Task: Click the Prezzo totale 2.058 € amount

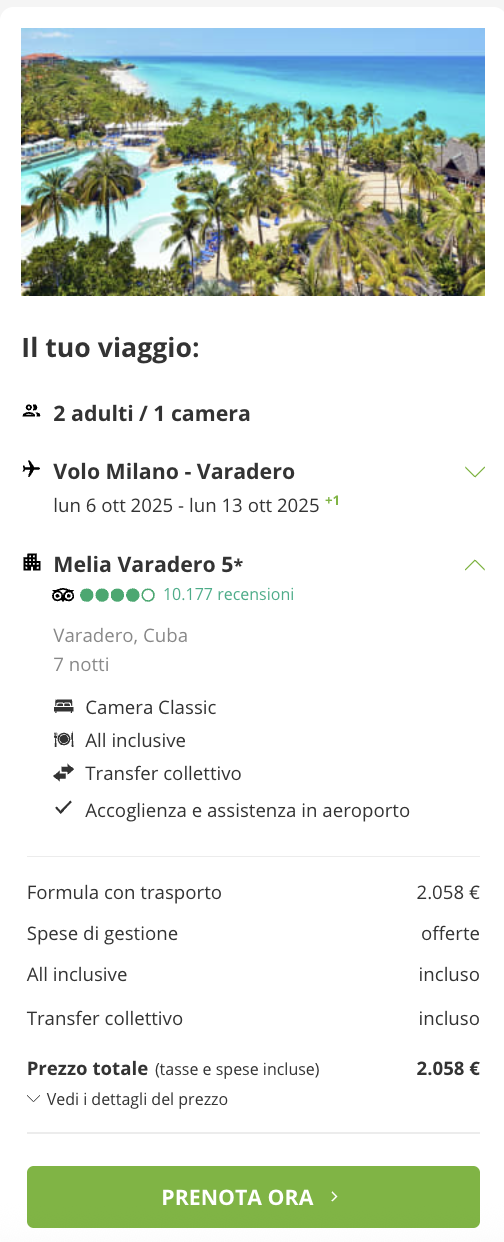Action: point(448,1068)
